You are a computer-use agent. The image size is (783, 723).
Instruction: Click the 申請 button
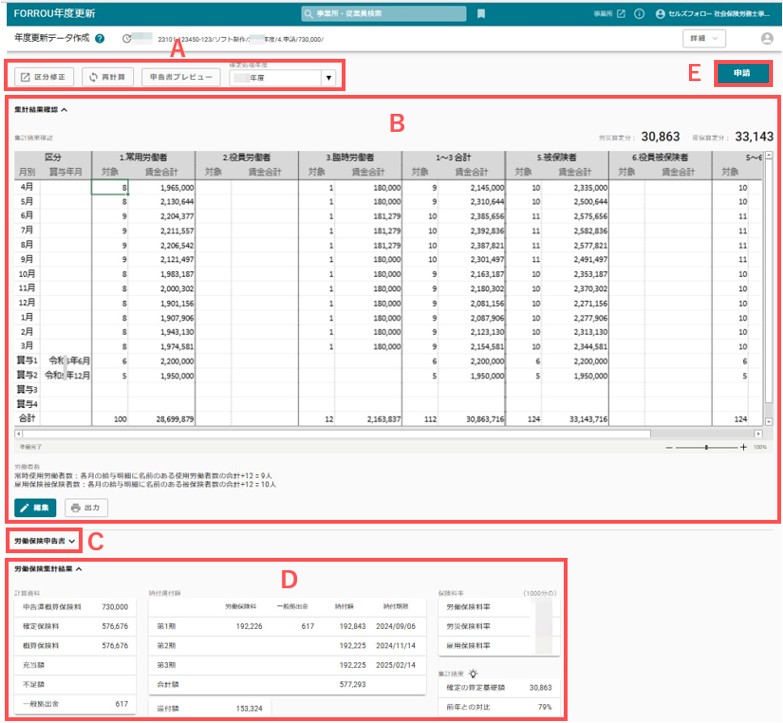pos(742,73)
